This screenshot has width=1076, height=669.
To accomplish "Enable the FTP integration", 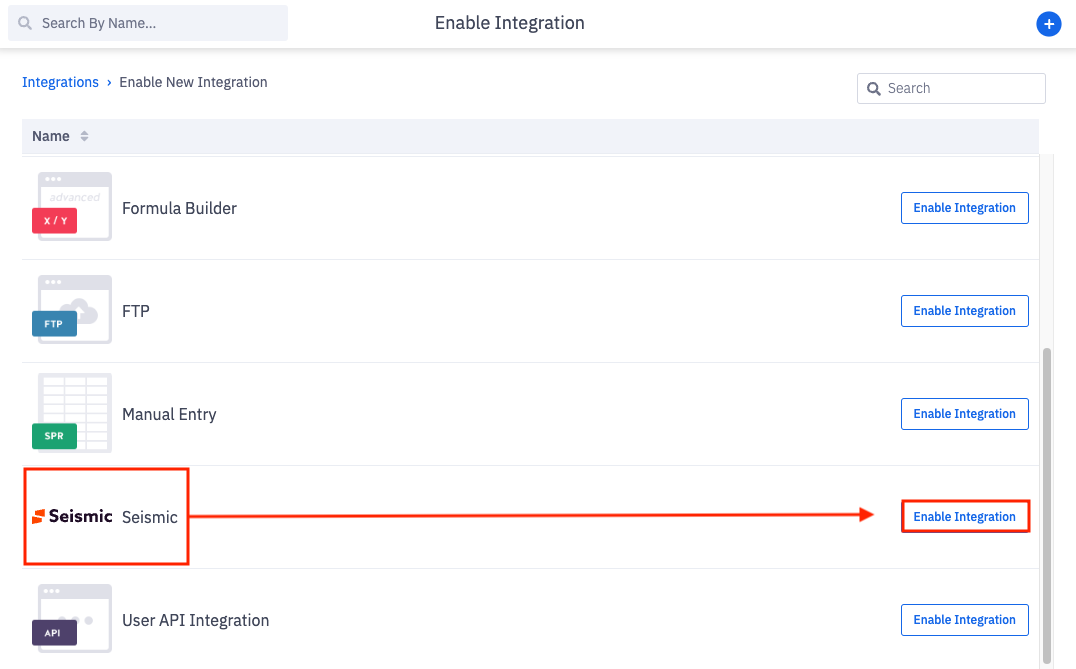I will pyautogui.click(x=964, y=310).
